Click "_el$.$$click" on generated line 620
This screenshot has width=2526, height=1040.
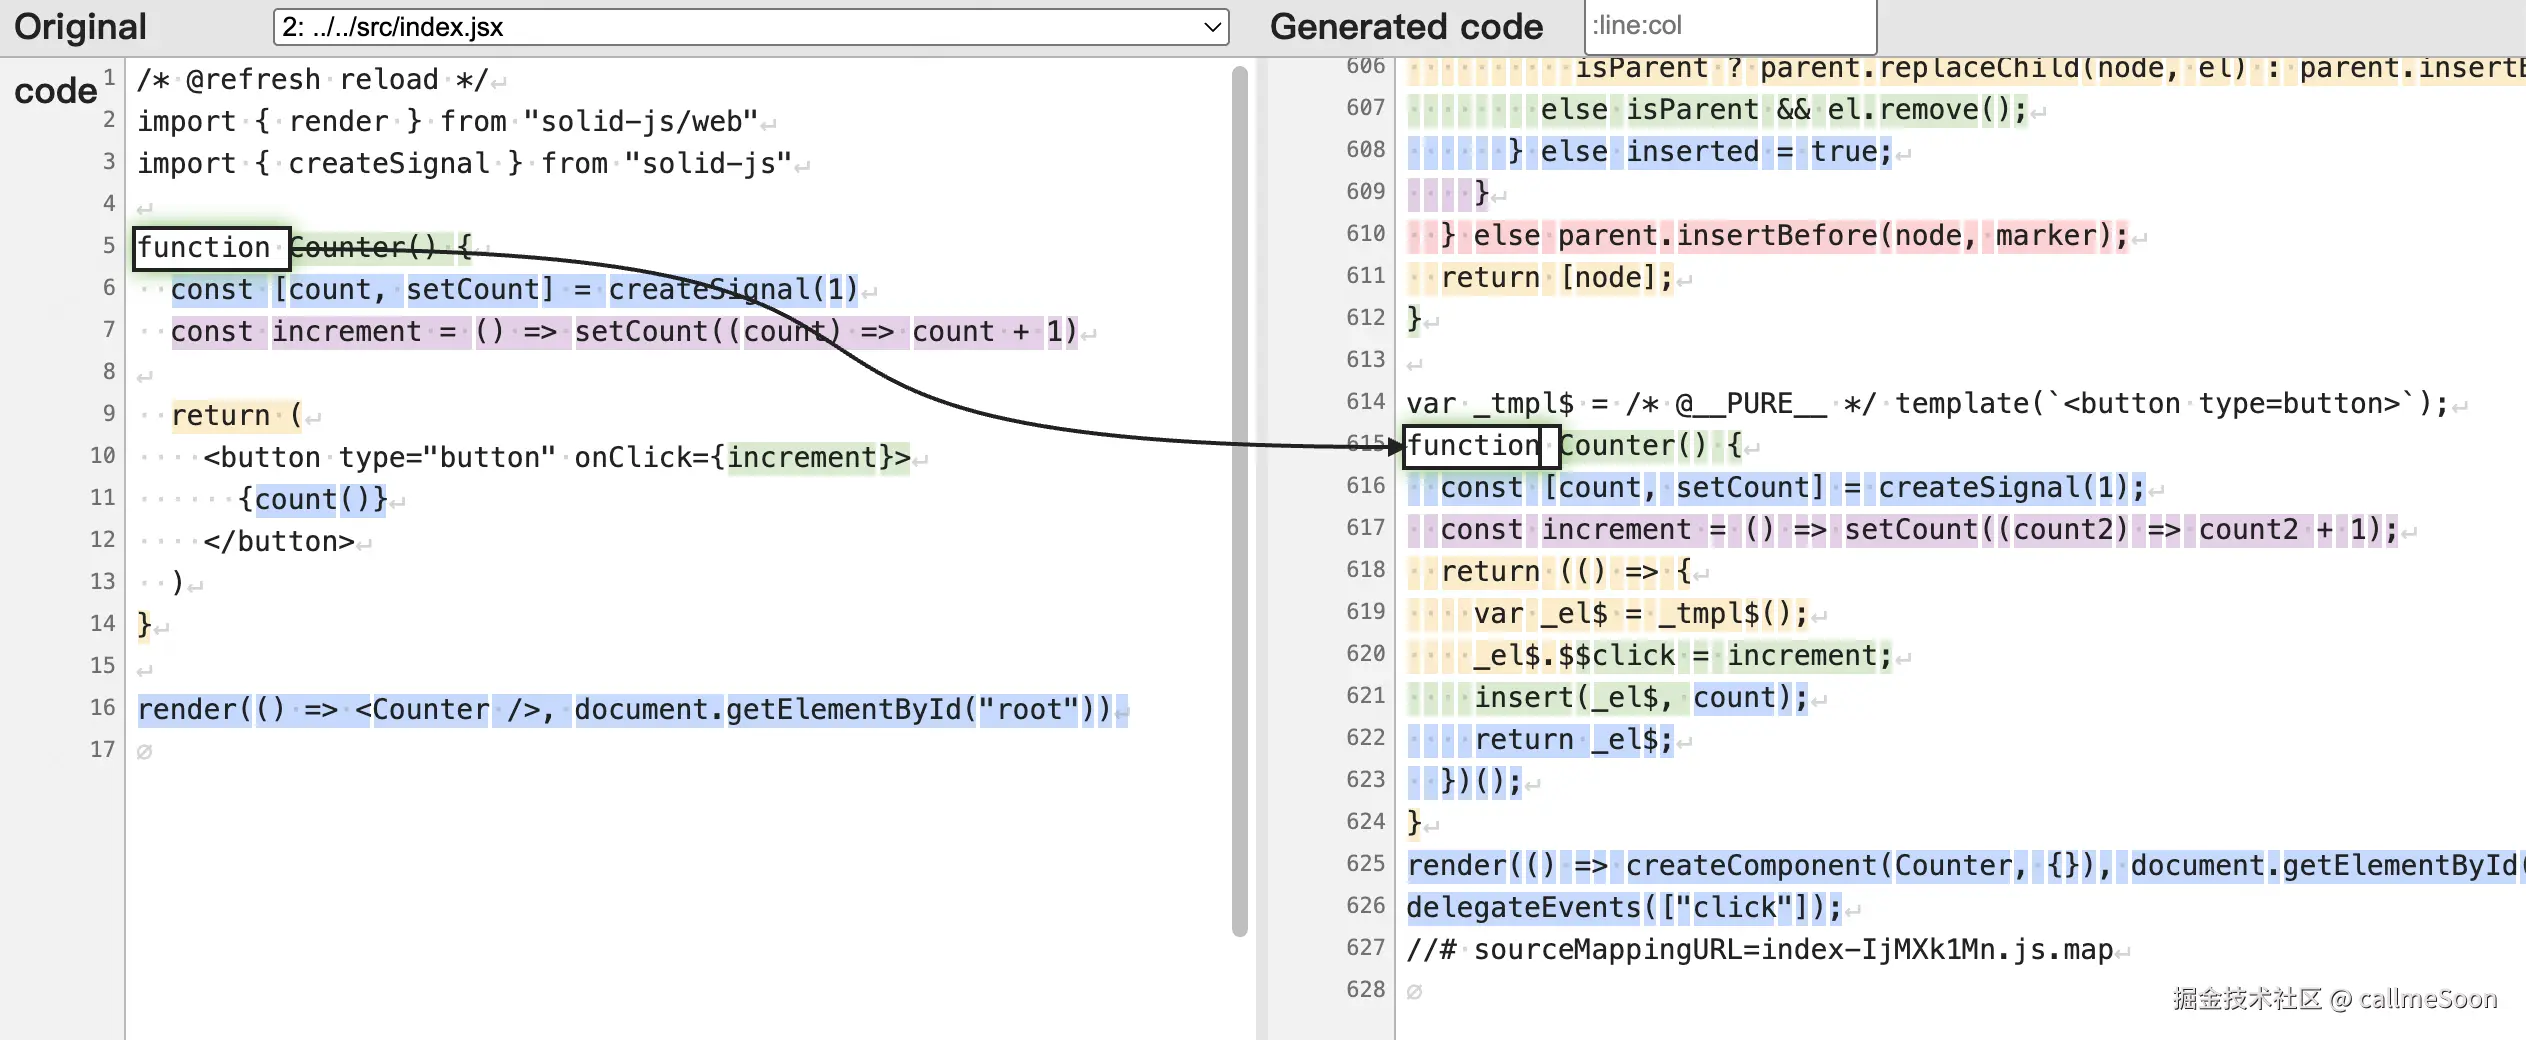pos(1574,655)
